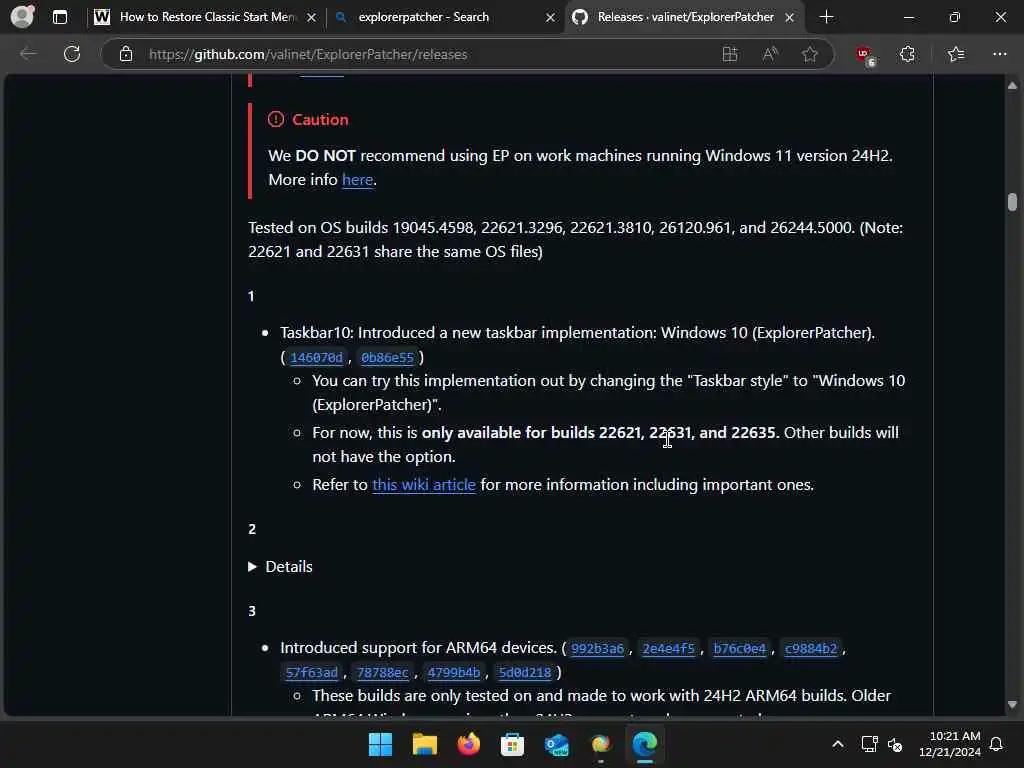The height and width of the screenshot is (768, 1024).
Task: Launch Firefox from the taskbar
Action: point(468,744)
